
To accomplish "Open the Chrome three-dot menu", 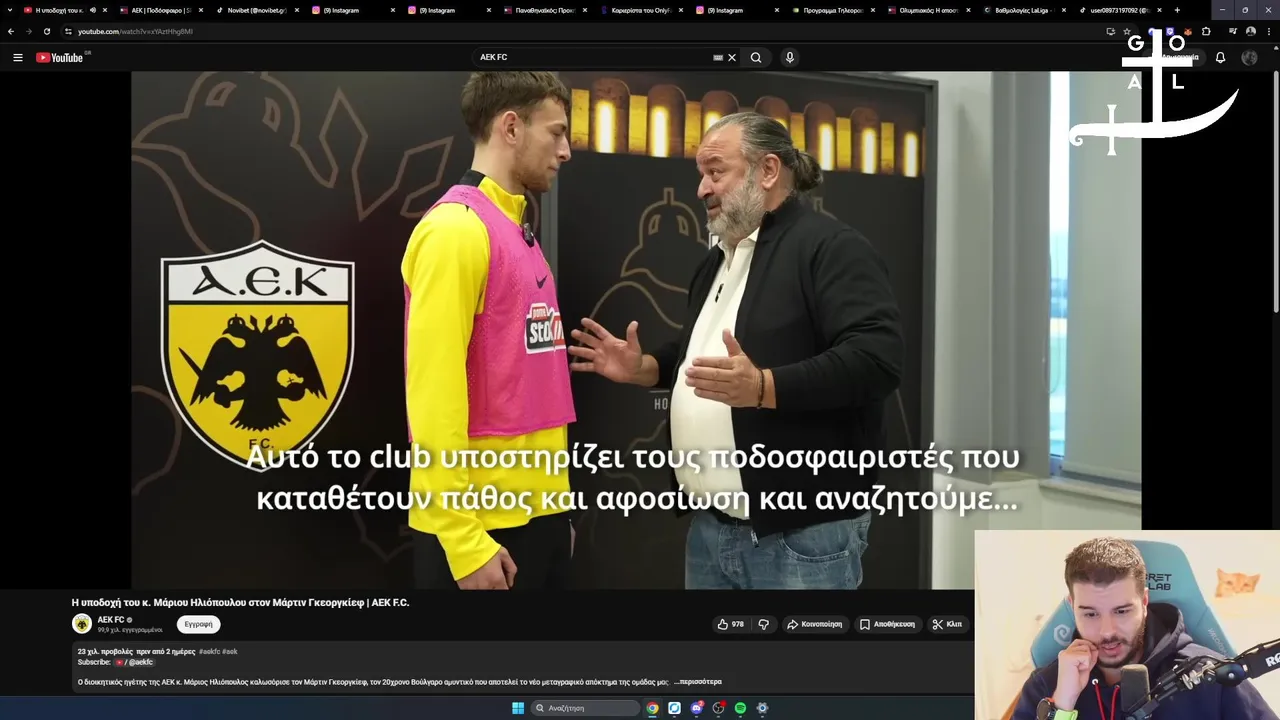I will tap(1269, 31).
